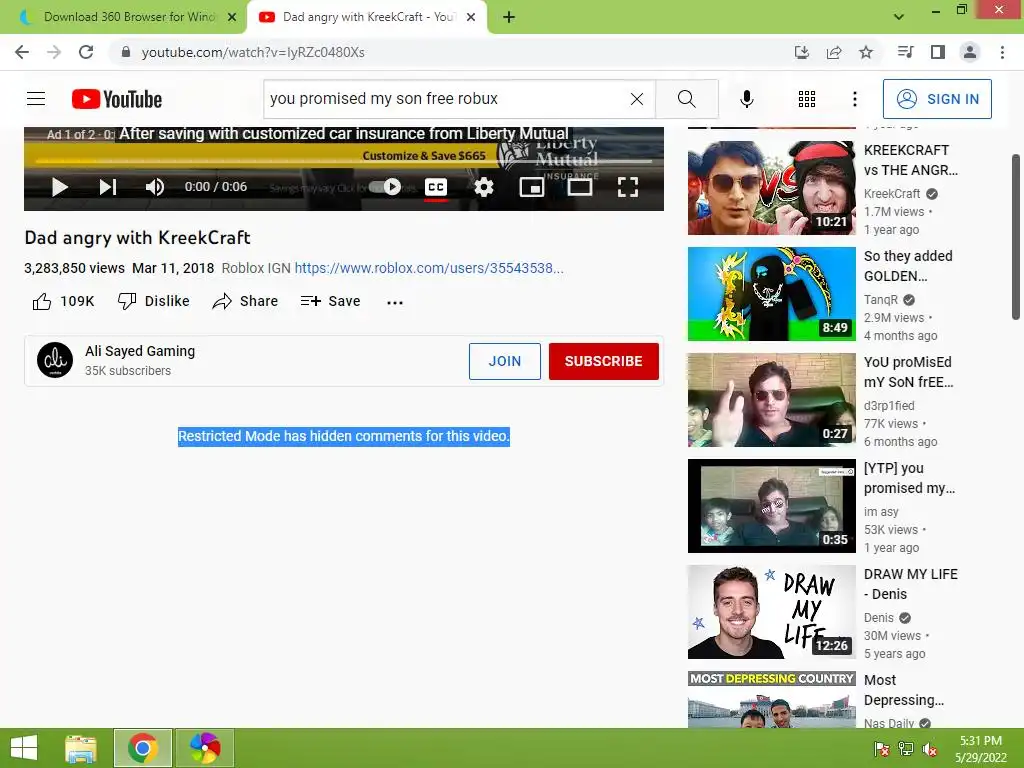The width and height of the screenshot is (1024, 768).
Task: Open the Roblox user profile link
Action: point(428,268)
